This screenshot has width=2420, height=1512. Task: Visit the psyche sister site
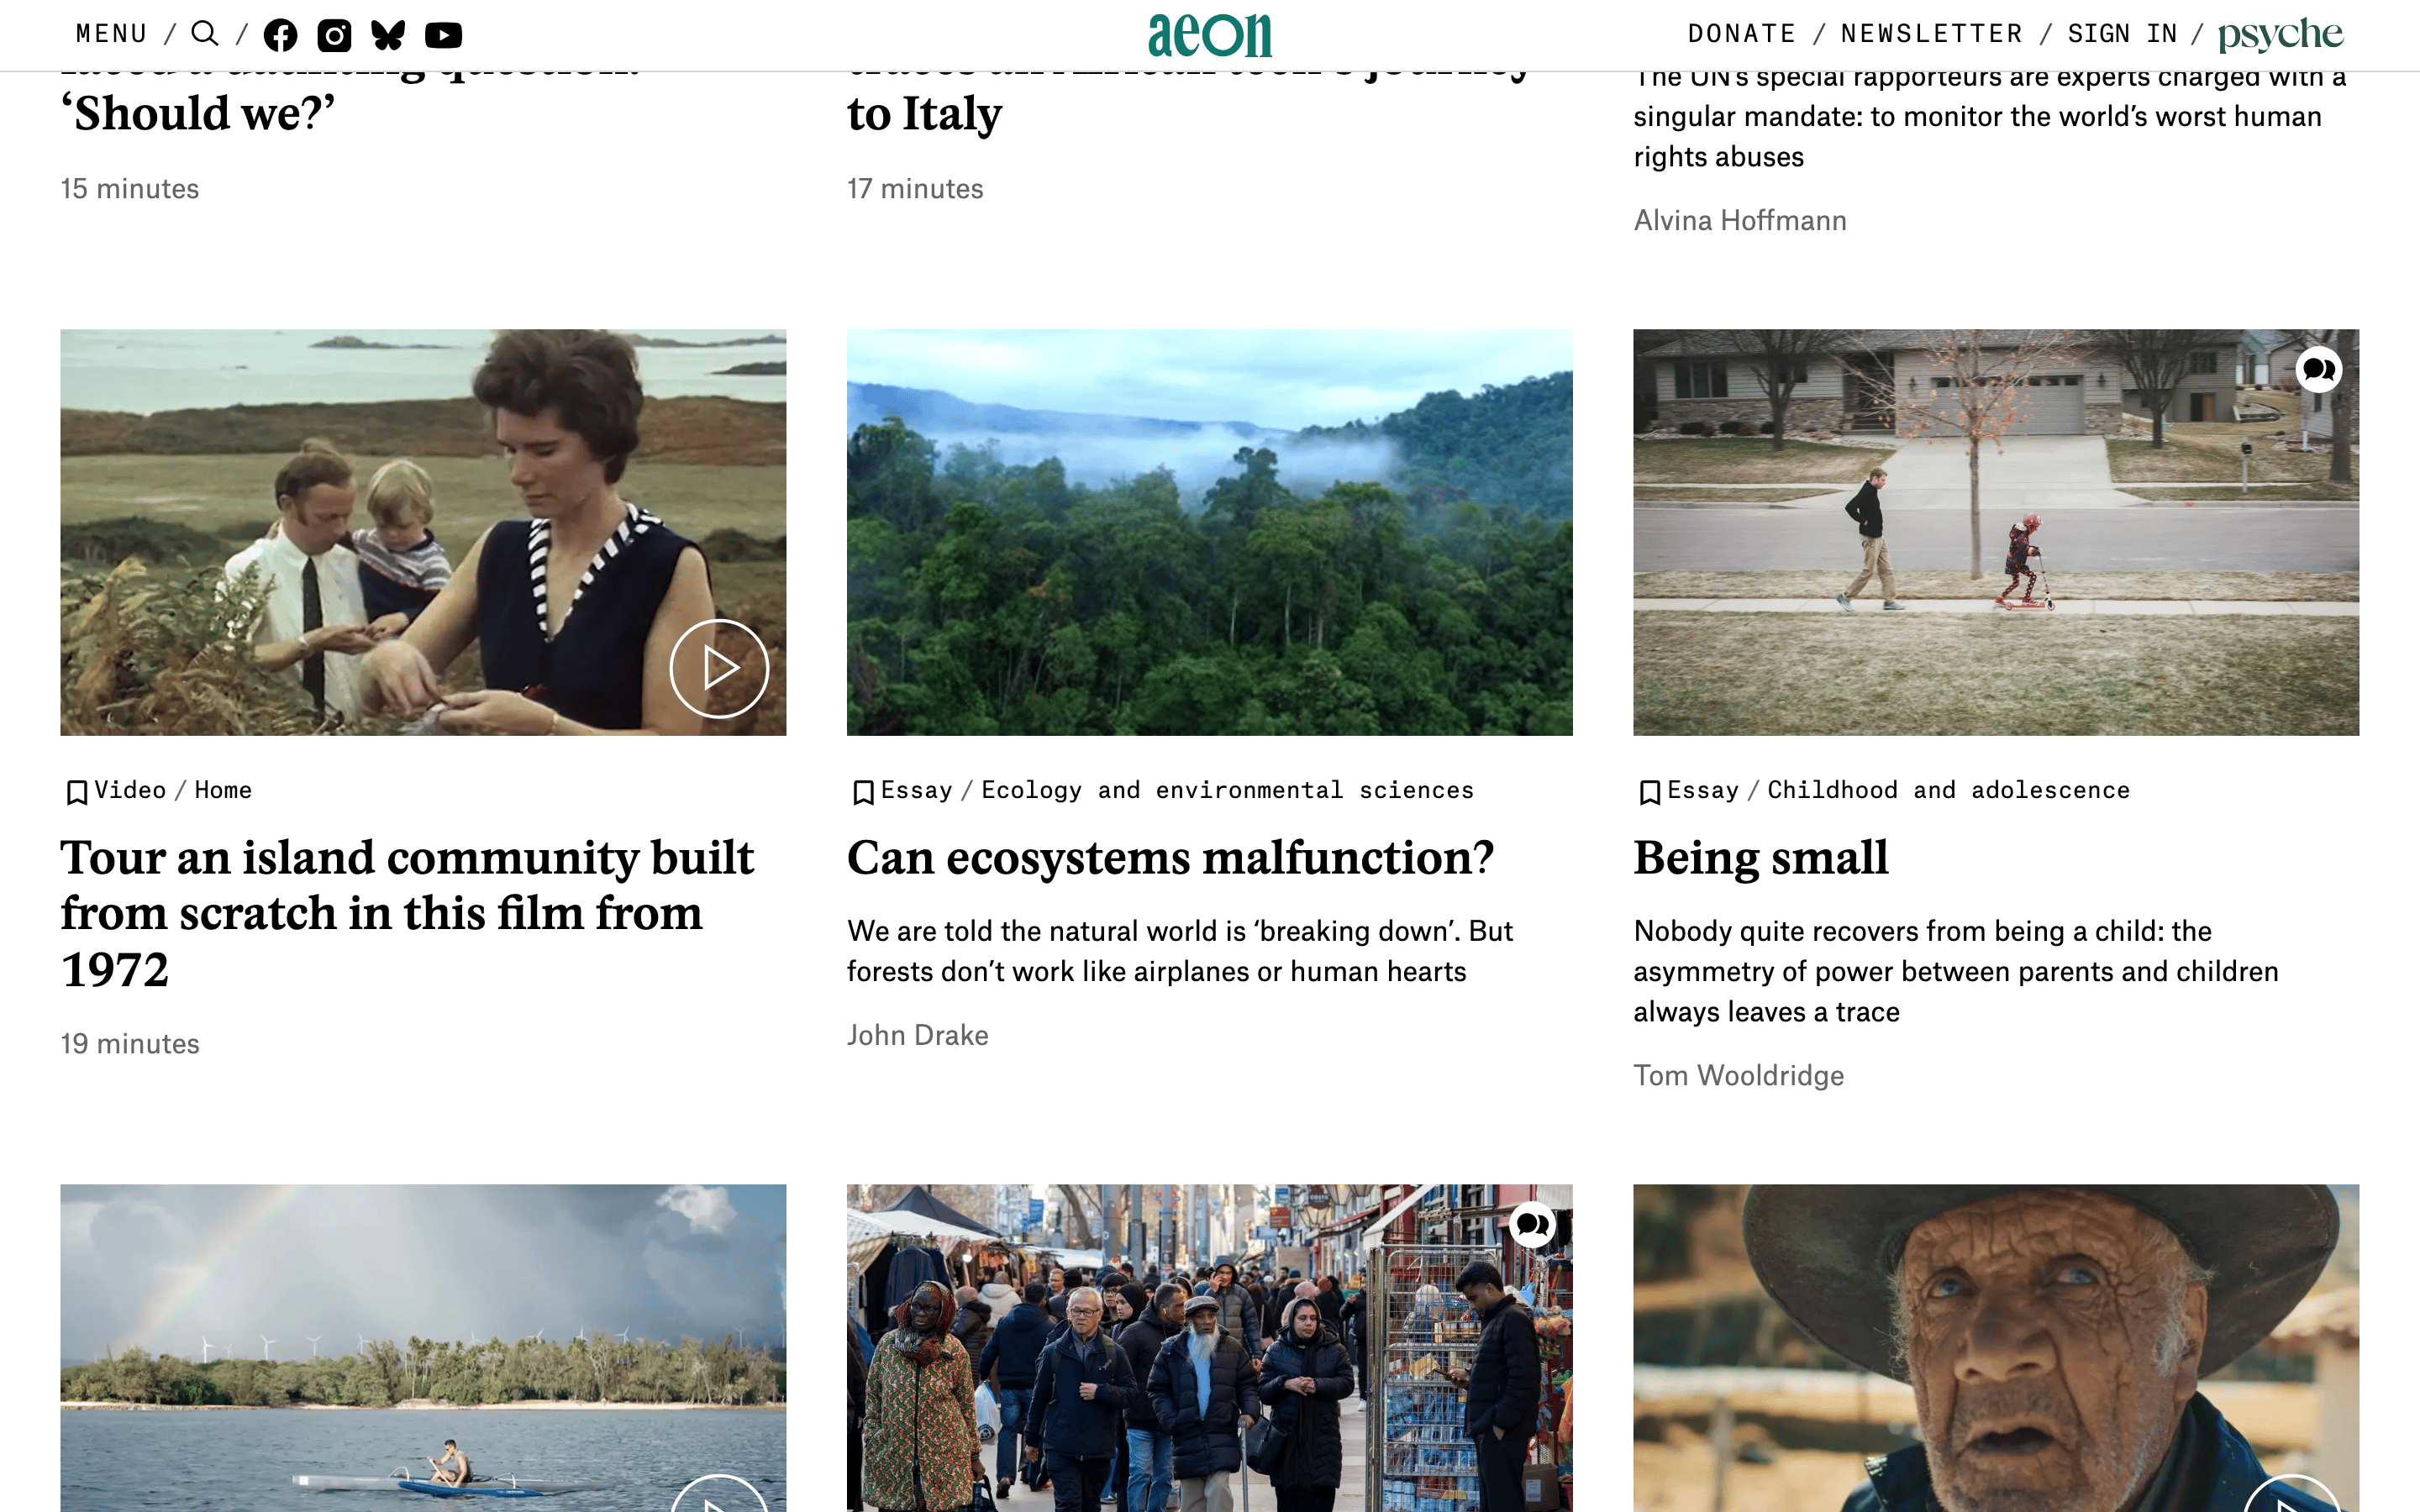(x=2281, y=35)
